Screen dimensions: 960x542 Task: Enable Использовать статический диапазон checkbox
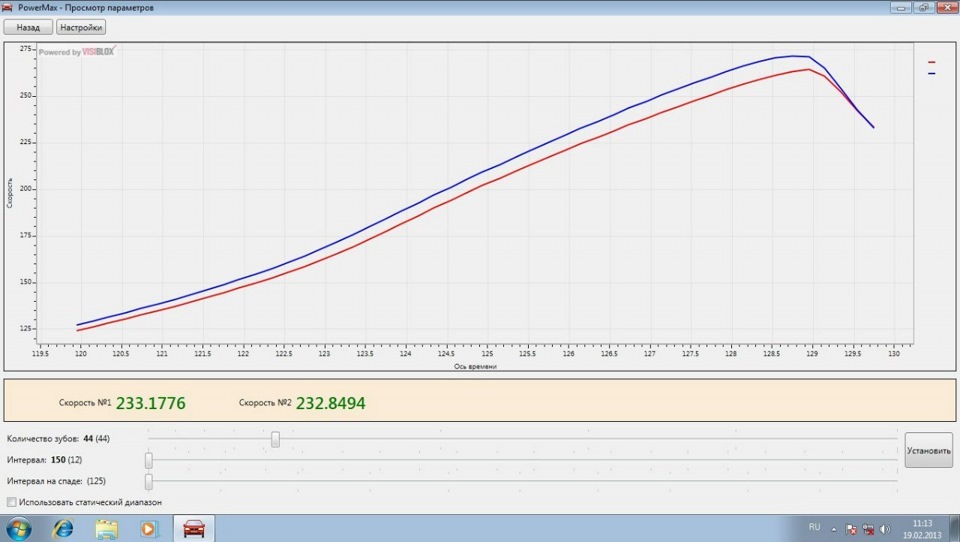[12, 502]
